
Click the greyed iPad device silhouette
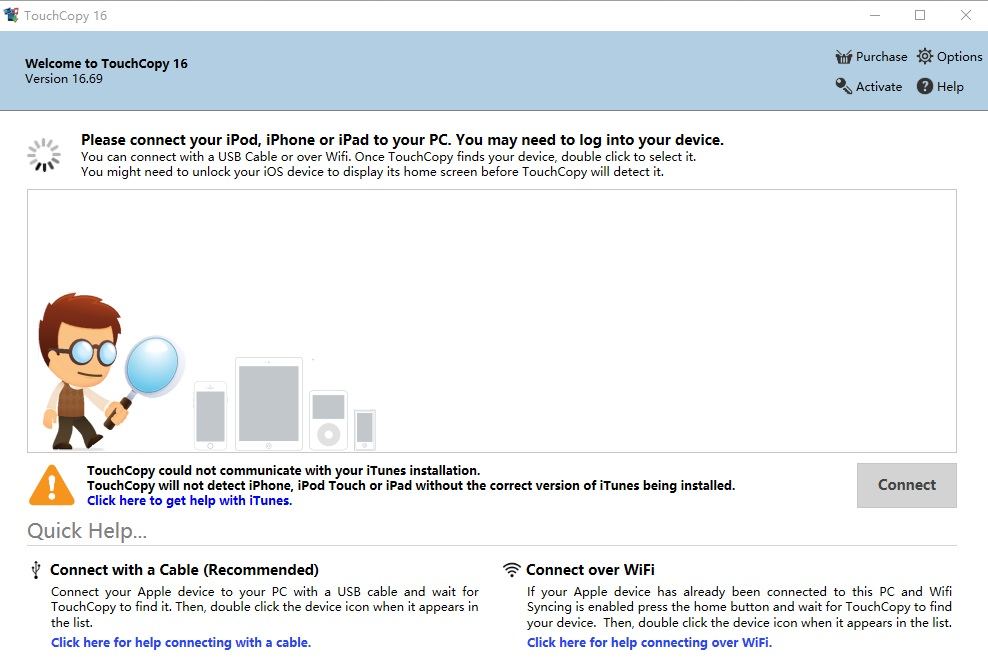[268, 404]
